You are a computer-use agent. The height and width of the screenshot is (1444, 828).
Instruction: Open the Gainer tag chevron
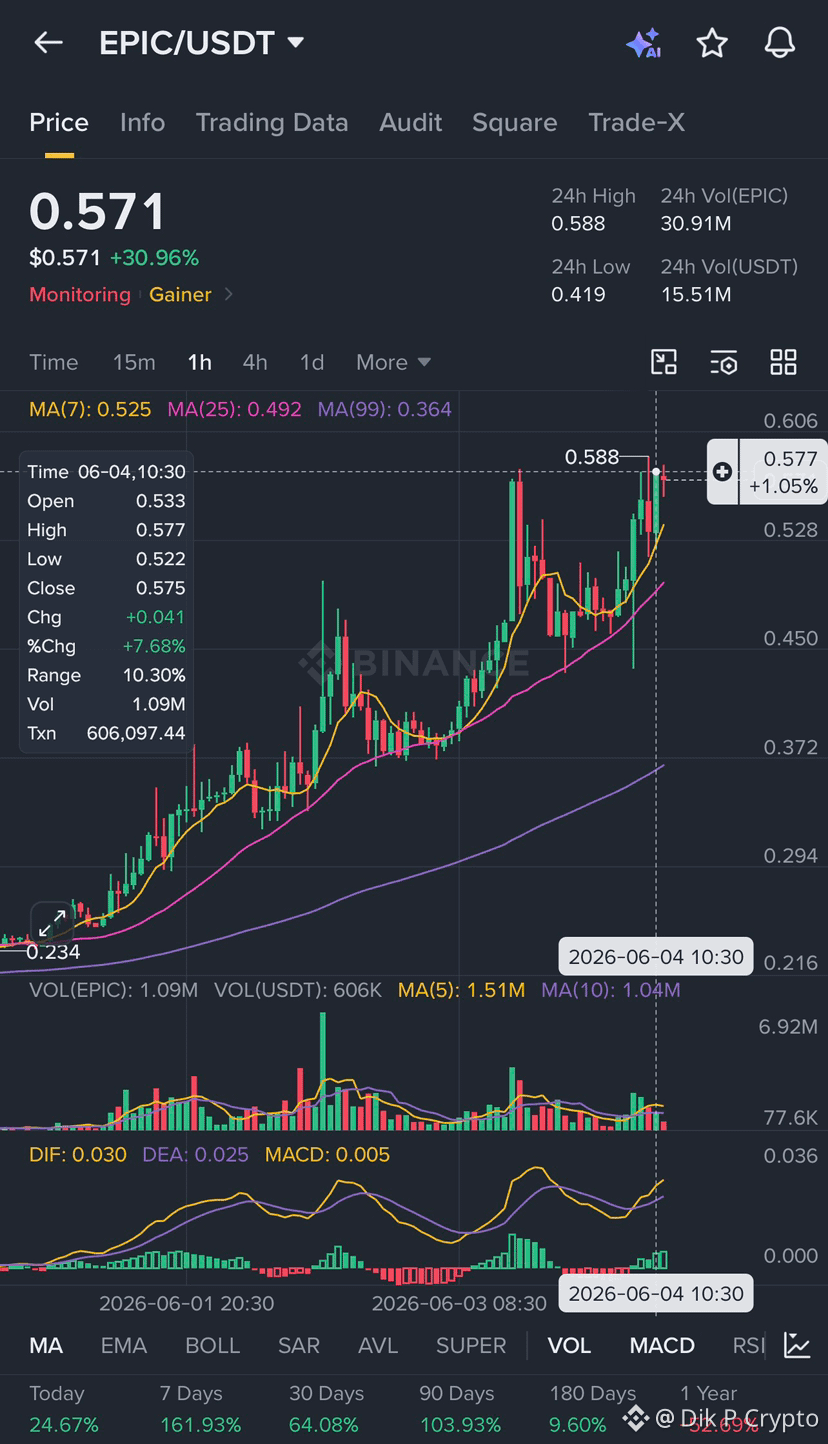pyautogui.click(x=229, y=294)
